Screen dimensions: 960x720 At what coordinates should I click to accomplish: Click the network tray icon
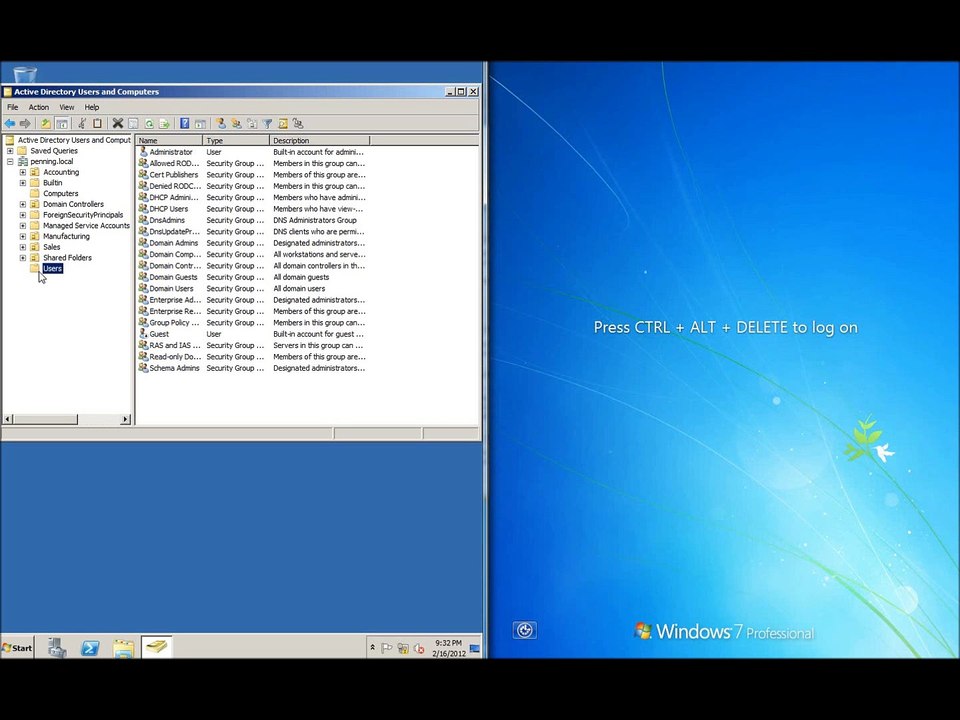pos(403,648)
